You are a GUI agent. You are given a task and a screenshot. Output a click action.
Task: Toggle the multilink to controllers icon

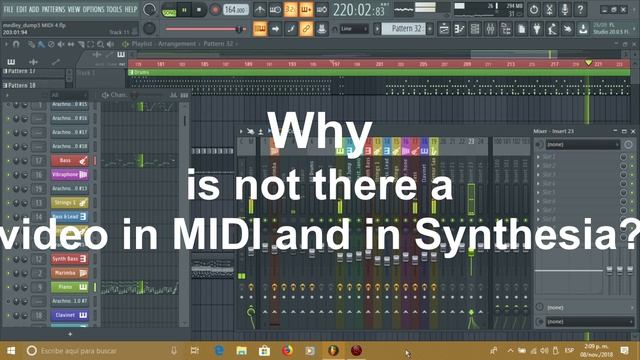click(x=306, y=29)
